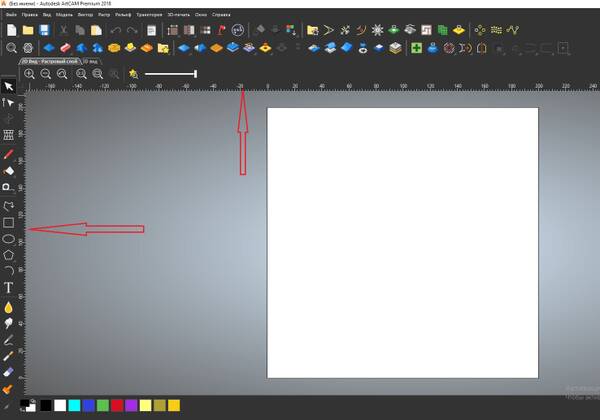Open the Траектории menu
Viewport: 600px width, 420px height.
click(x=149, y=15)
